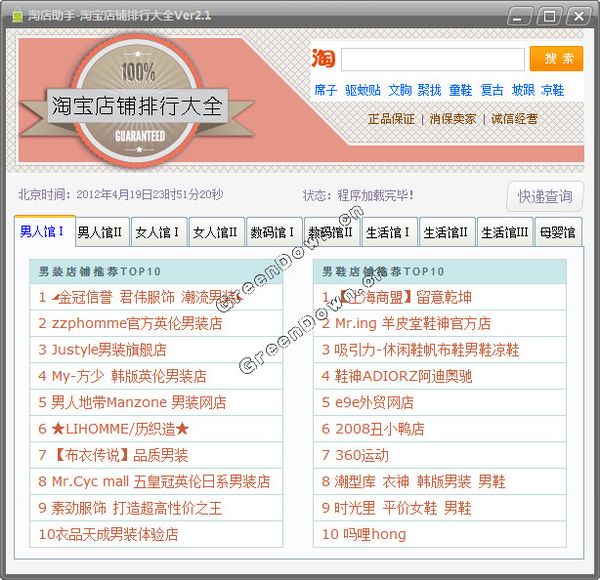
Task: Close the 淘店助手 window
Action: click(x=579, y=16)
